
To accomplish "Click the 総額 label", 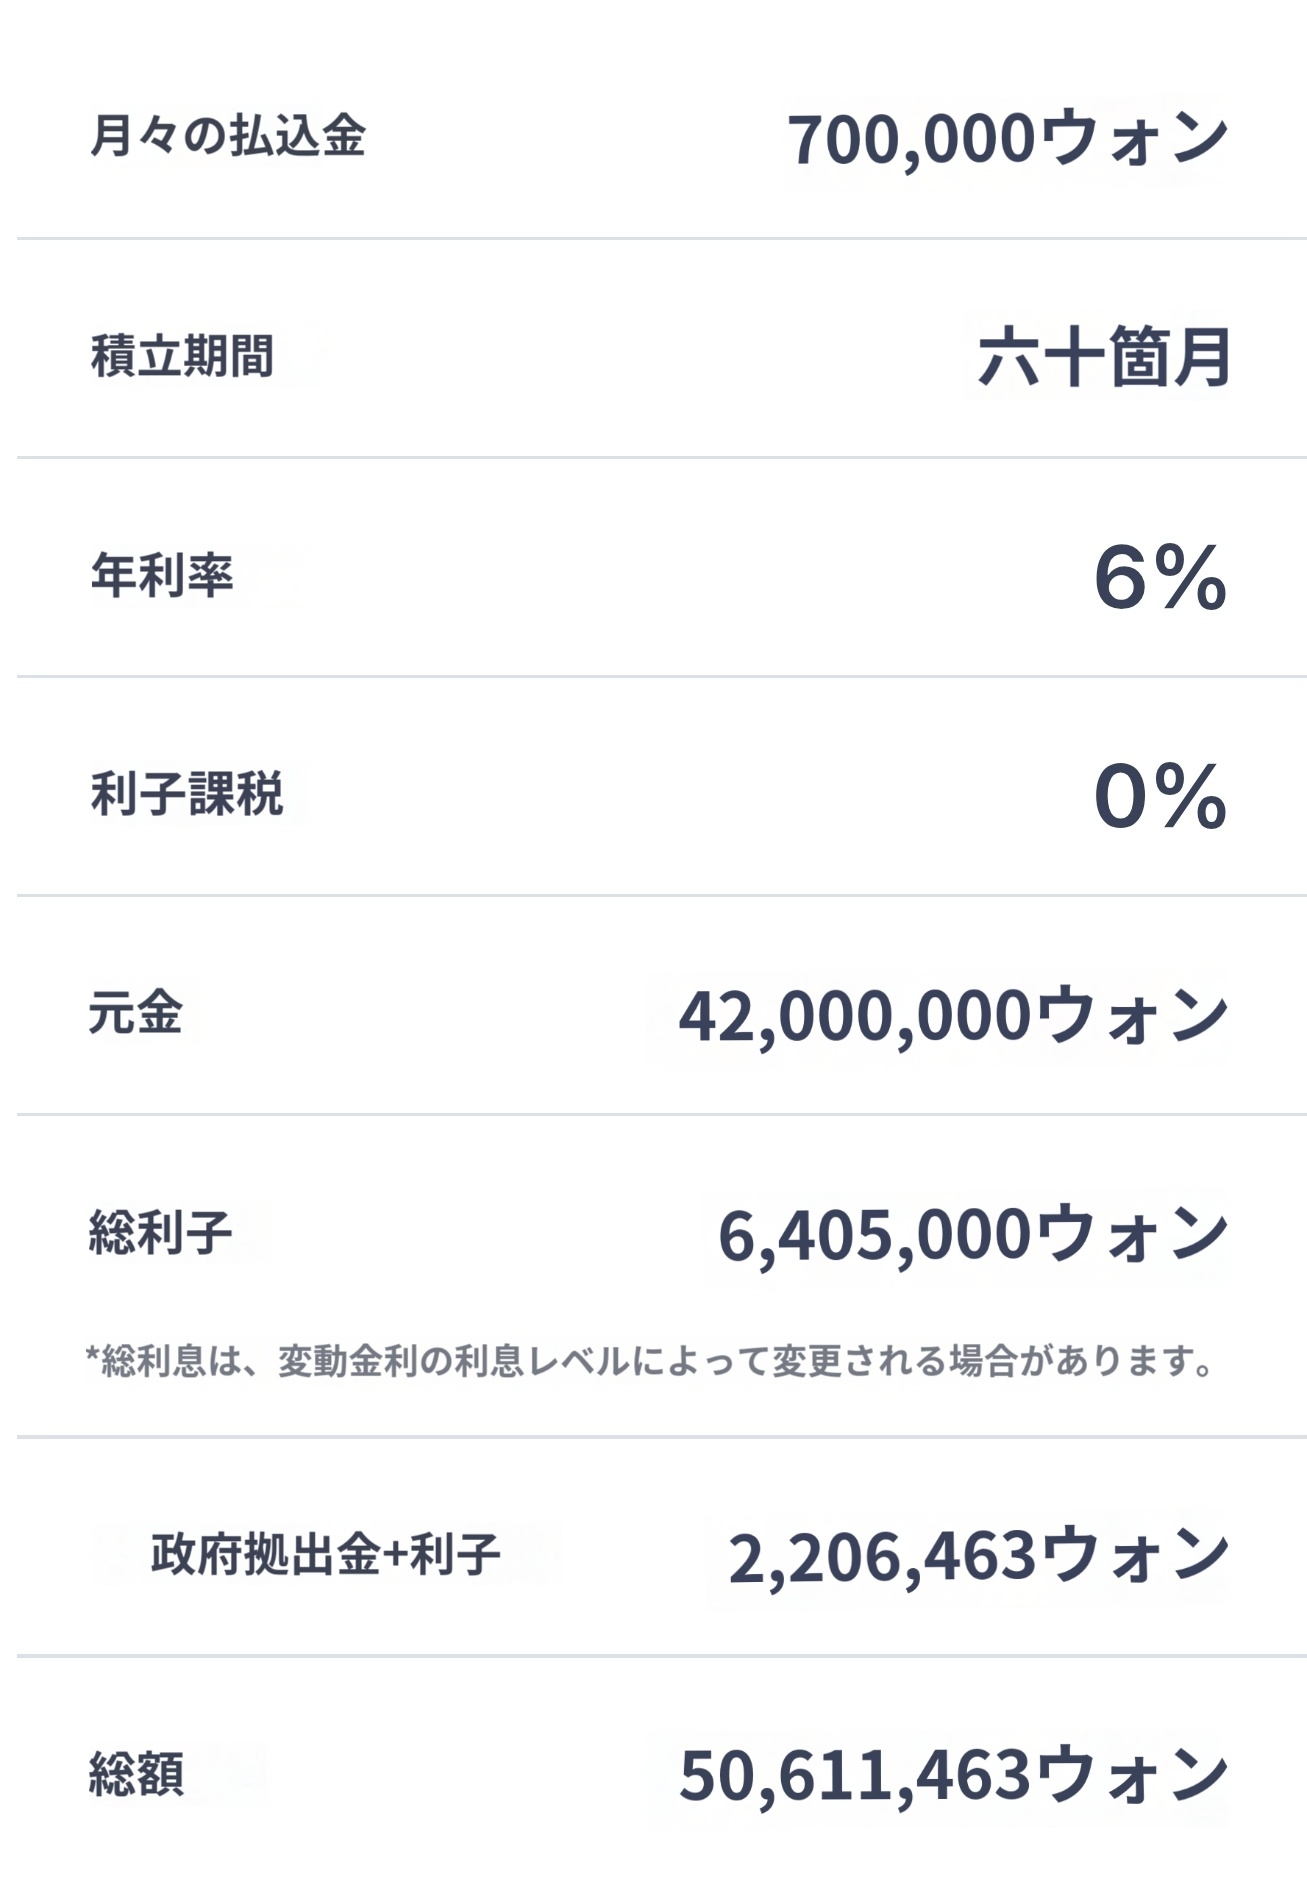I will (x=136, y=1774).
